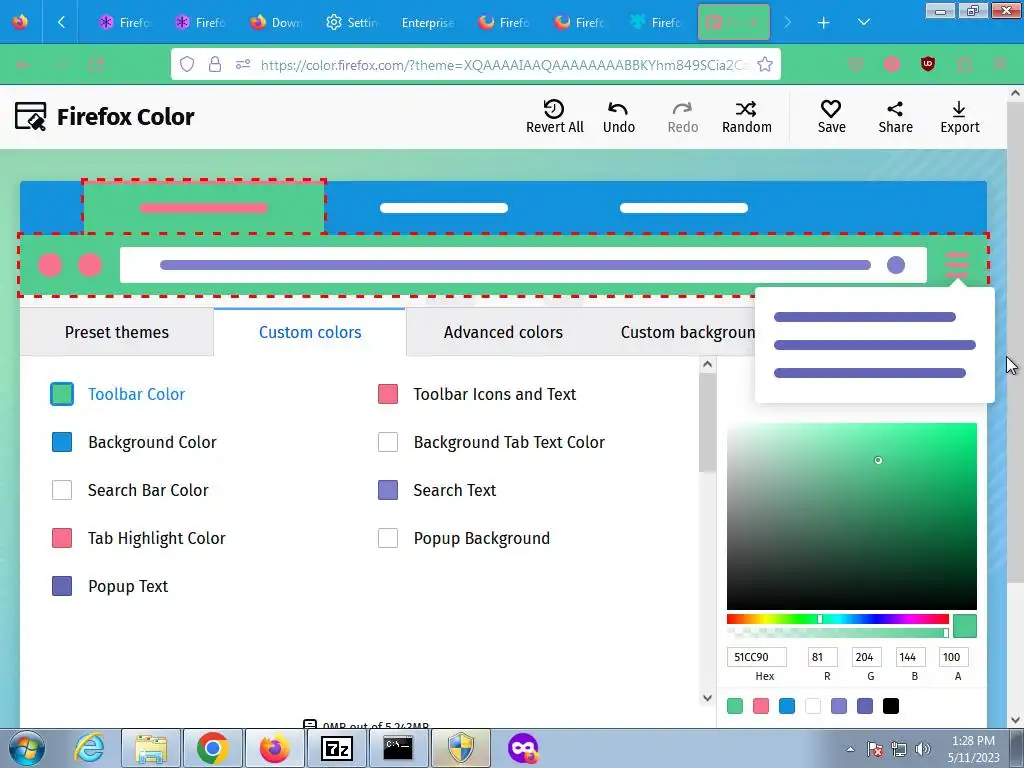Click the clock showing 1:28 PM
Image resolution: width=1024 pixels, height=768 pixels.
click(x=973, y=741)
